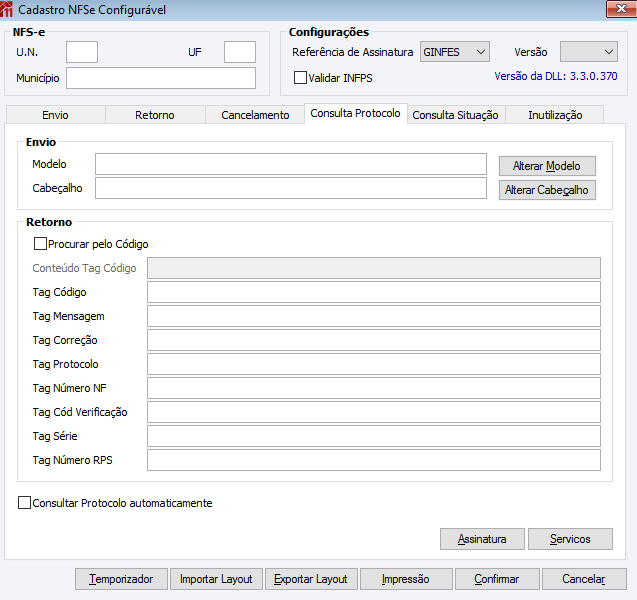Enable Consultar Protocolo automaticamente checkbox
Image resolution: width=637 pixels, height=600 pixels.
click(24, 503)
